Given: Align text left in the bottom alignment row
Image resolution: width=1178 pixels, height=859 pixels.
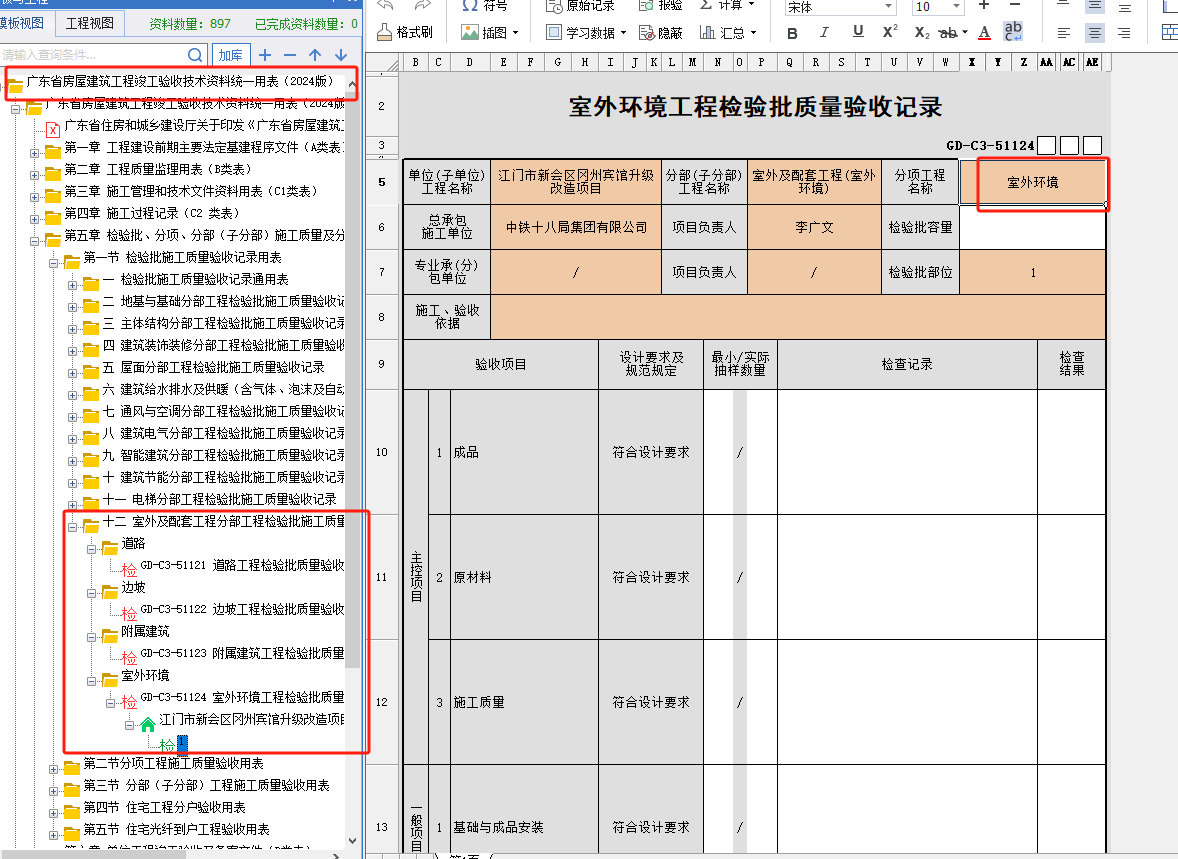Looking at the screenshot, I should pyautogui.click(x=1064, y=33).
